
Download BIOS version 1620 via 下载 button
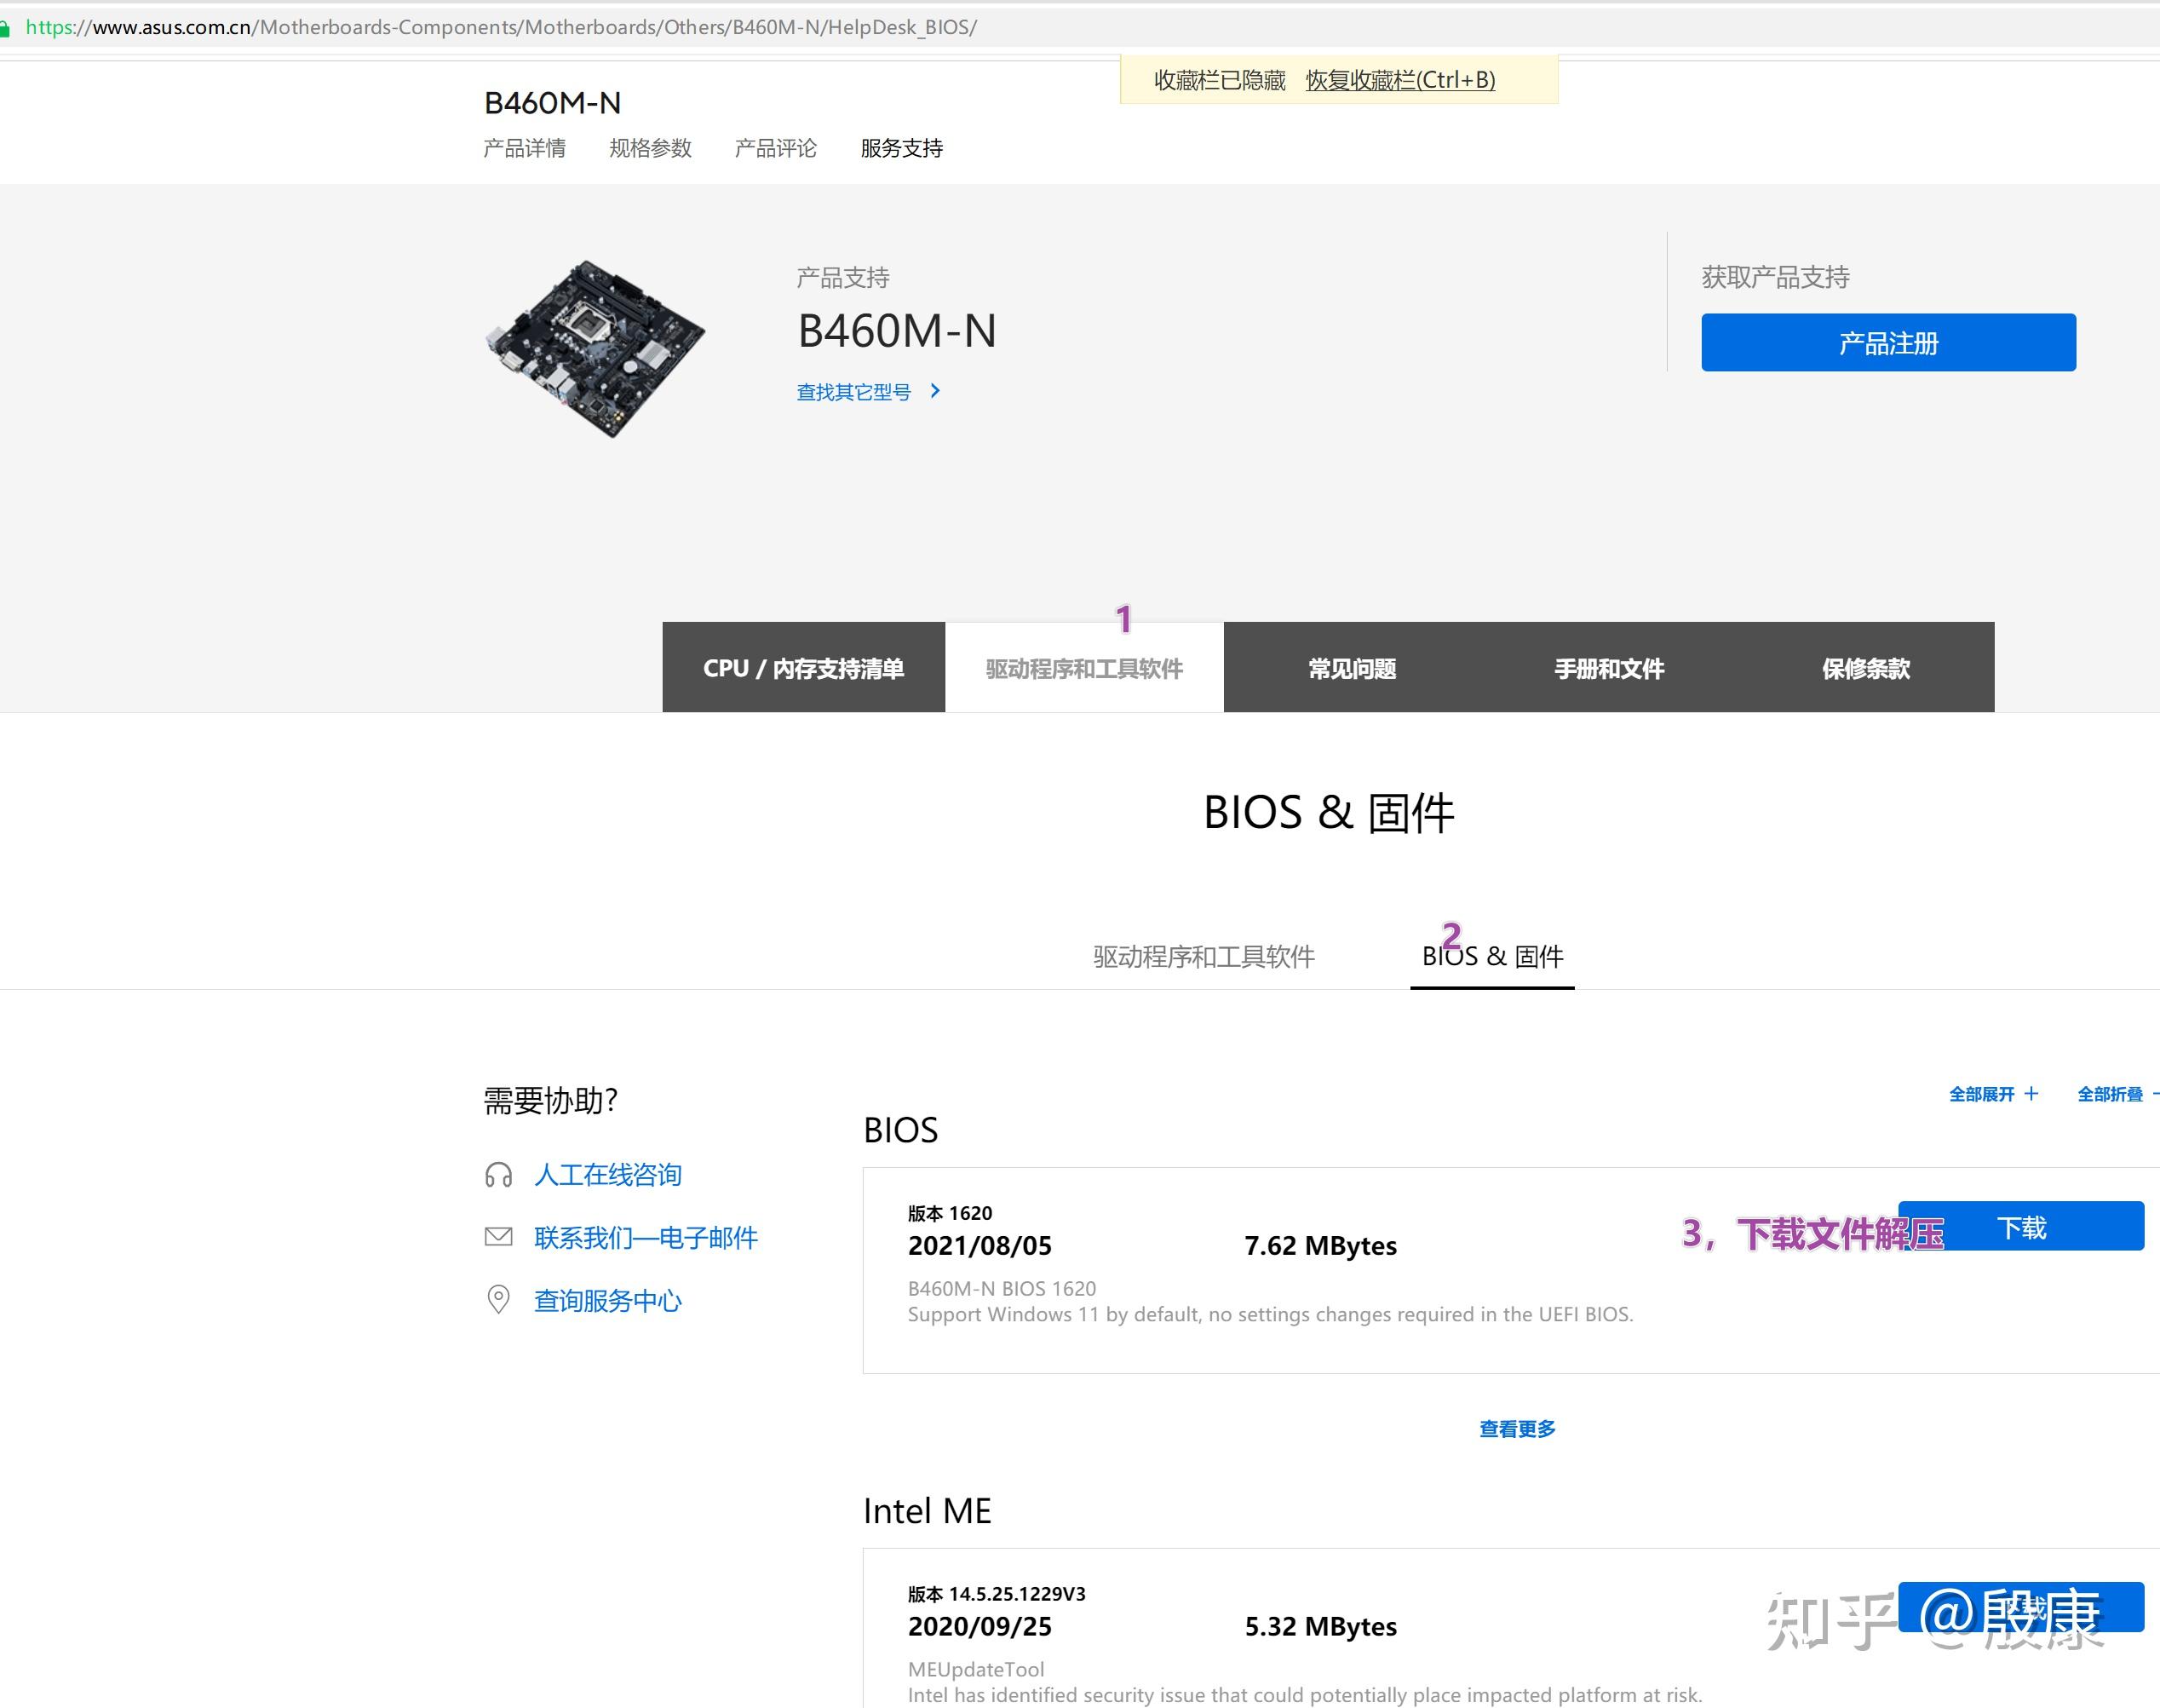2022,1227
